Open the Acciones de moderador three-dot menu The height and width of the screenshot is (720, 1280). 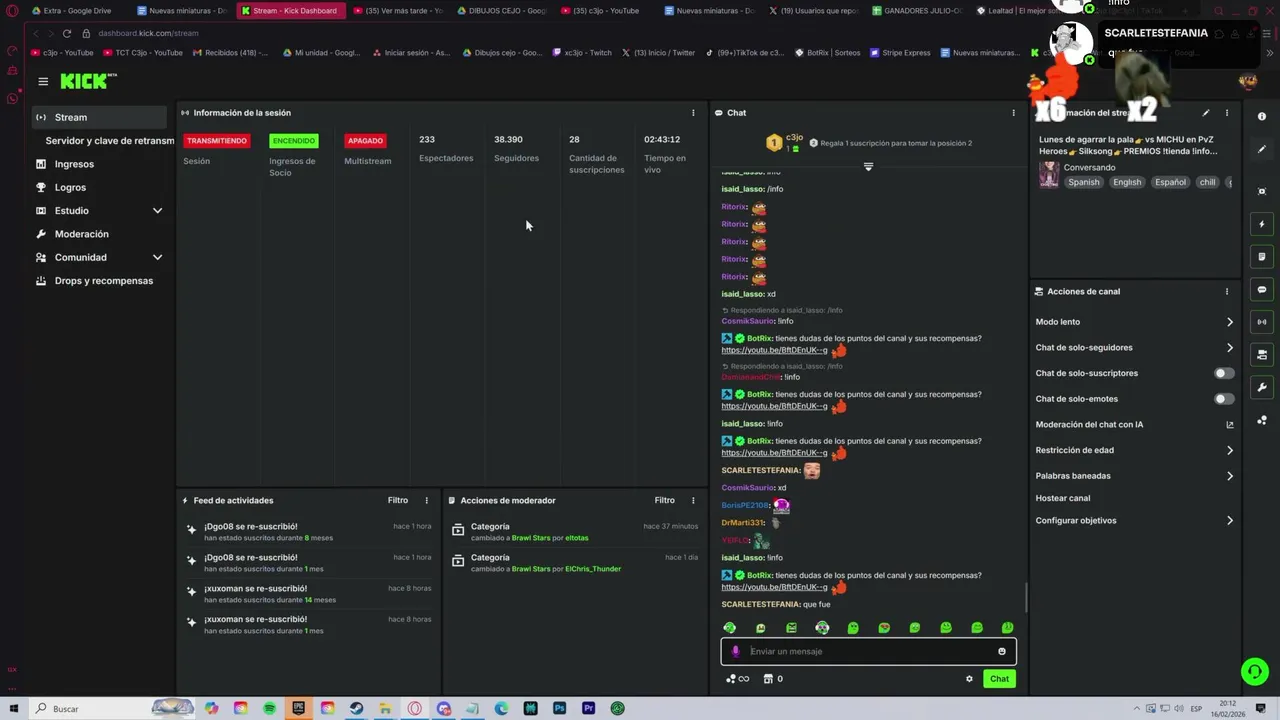pos(693,500)
